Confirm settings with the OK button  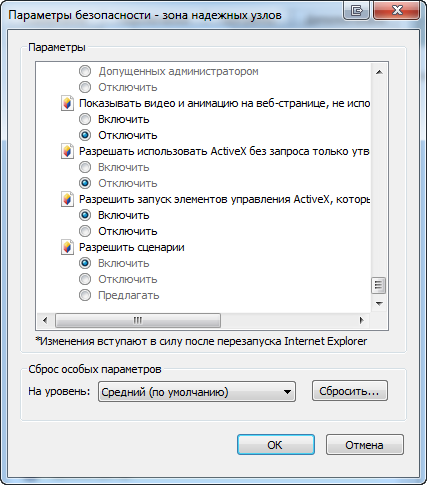click(276, 445)
